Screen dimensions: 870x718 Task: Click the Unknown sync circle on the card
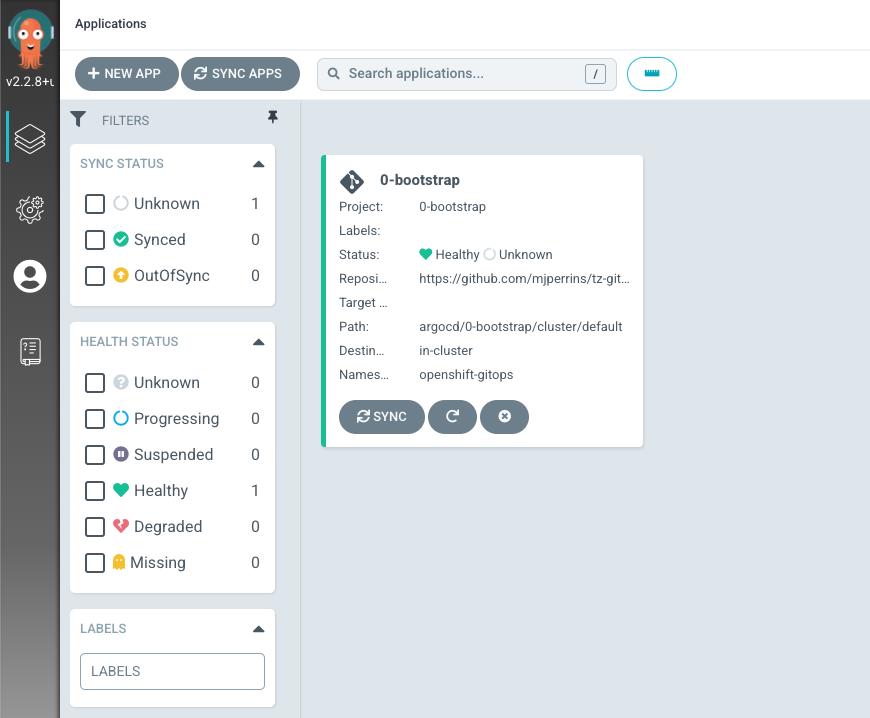point(489,254)
